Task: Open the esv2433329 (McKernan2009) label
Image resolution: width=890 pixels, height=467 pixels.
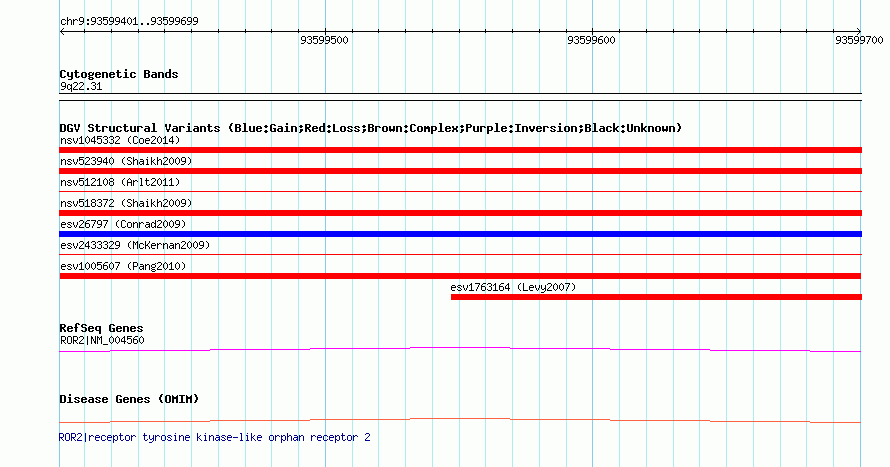Action: point(135,245)
